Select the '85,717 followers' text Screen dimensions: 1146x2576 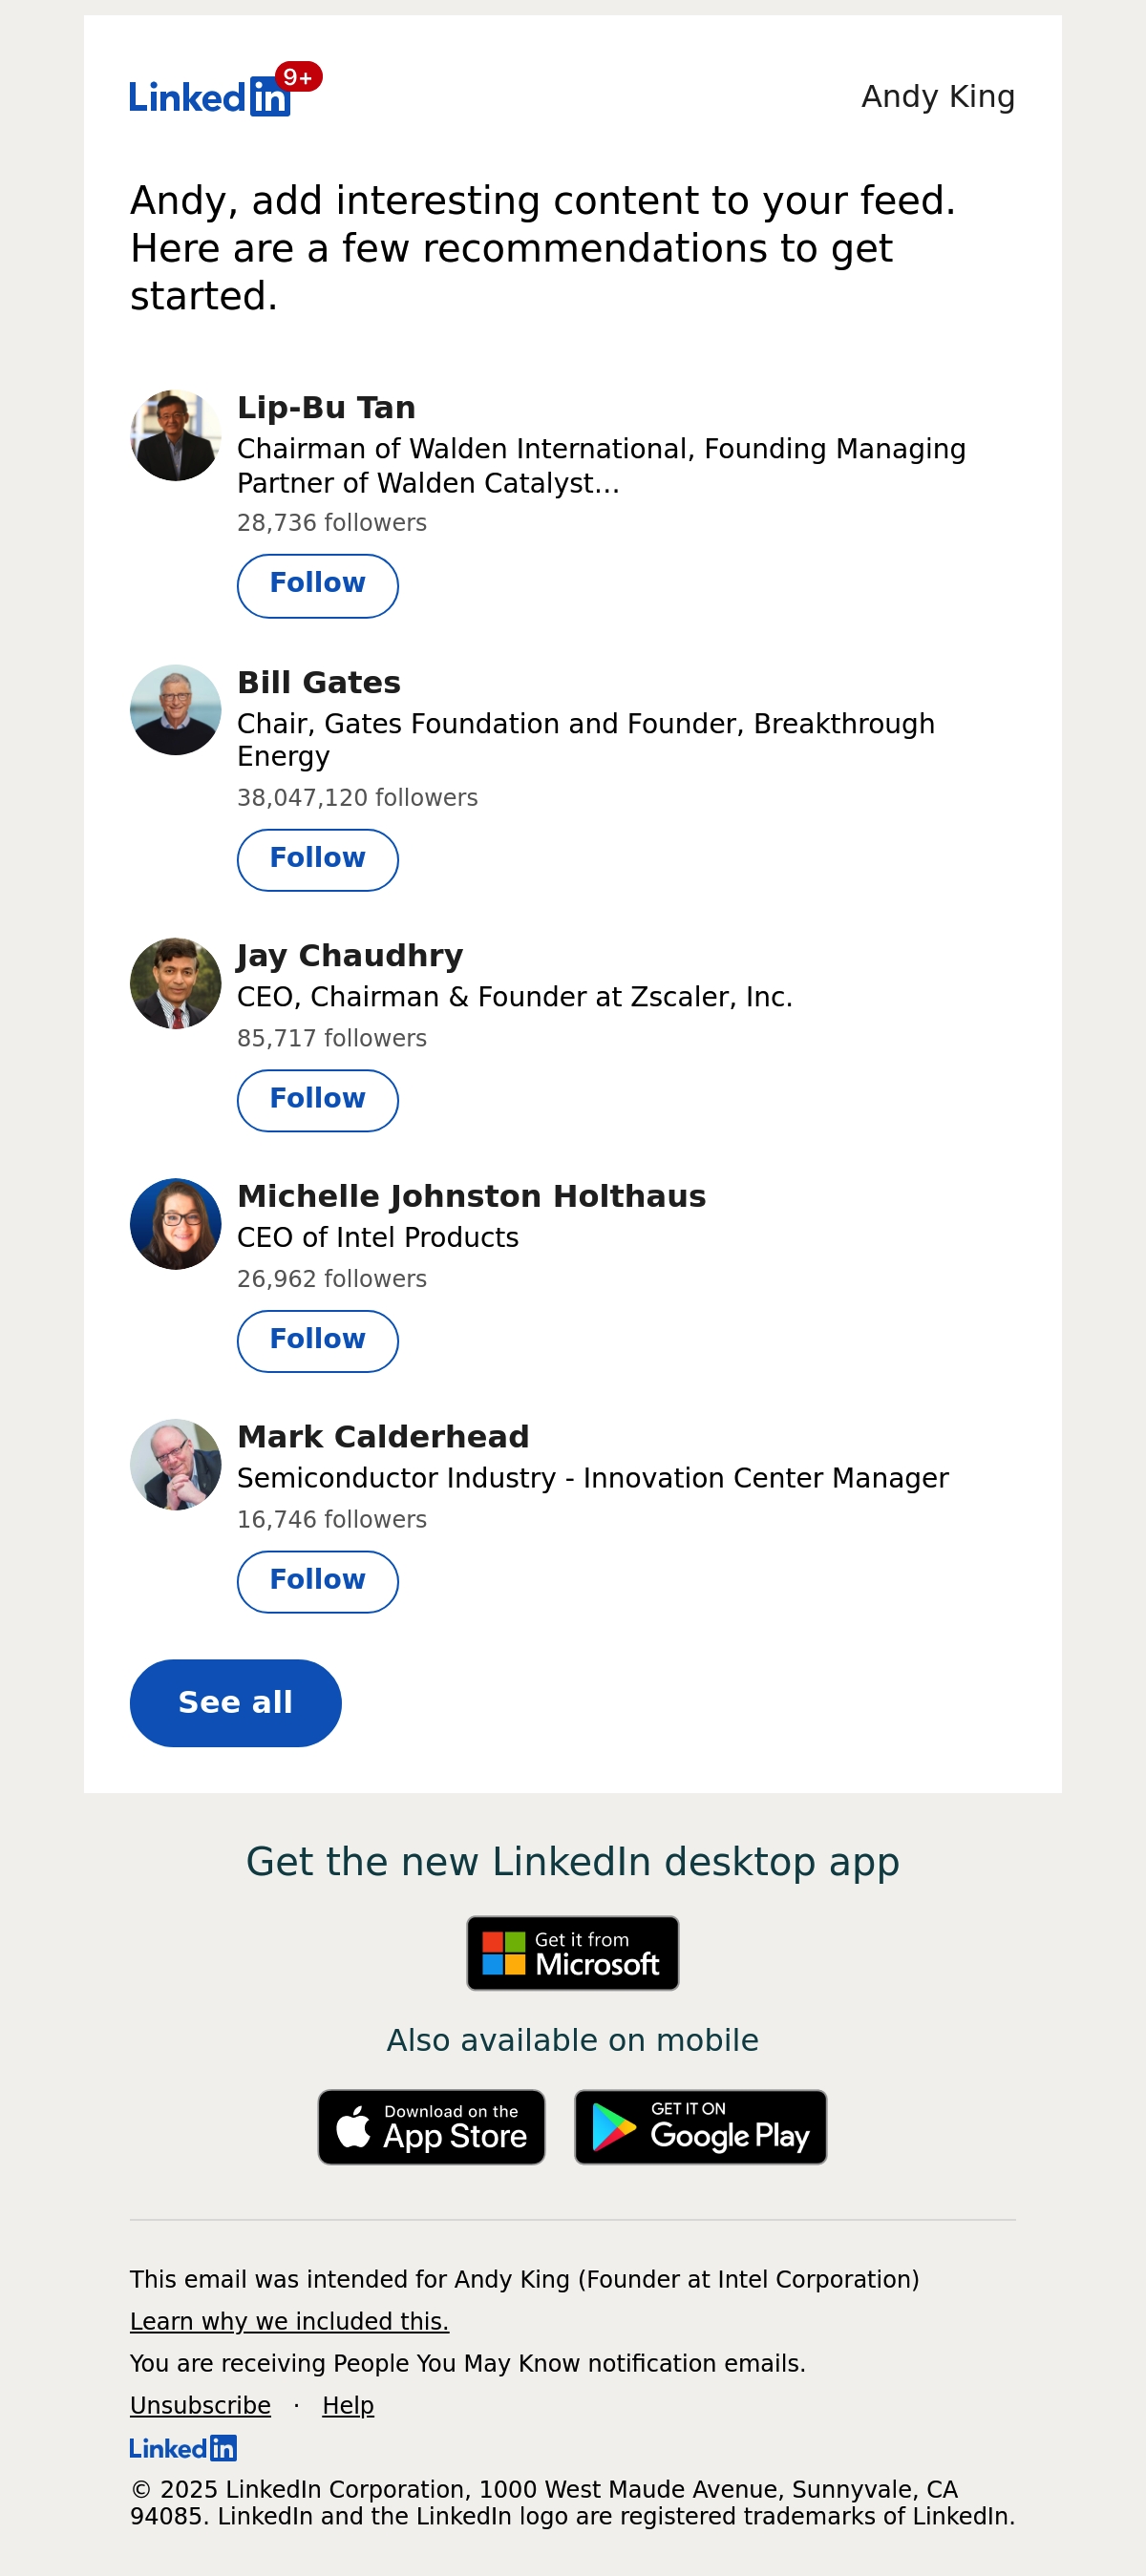[332, 1039]
